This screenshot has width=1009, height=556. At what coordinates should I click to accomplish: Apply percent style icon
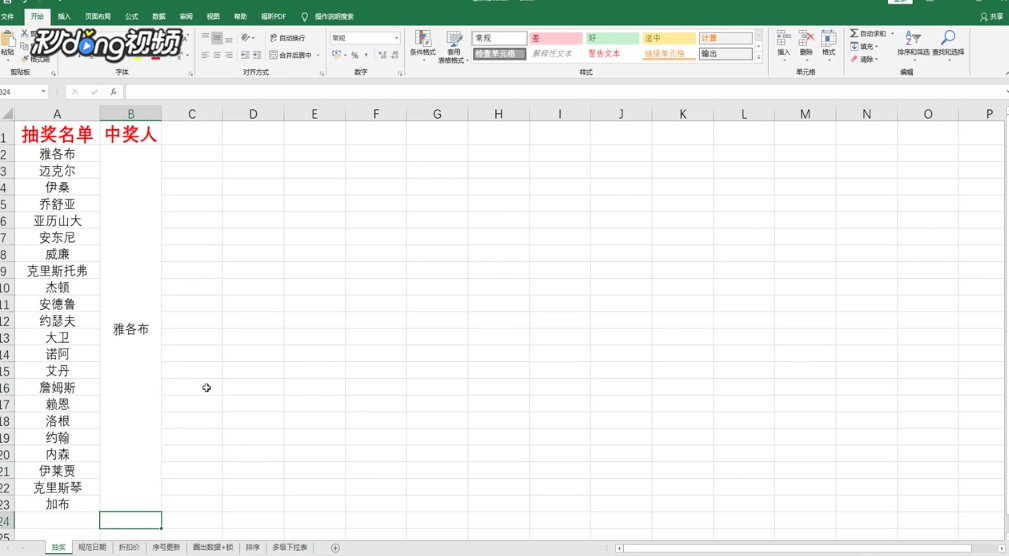point(355,55)
